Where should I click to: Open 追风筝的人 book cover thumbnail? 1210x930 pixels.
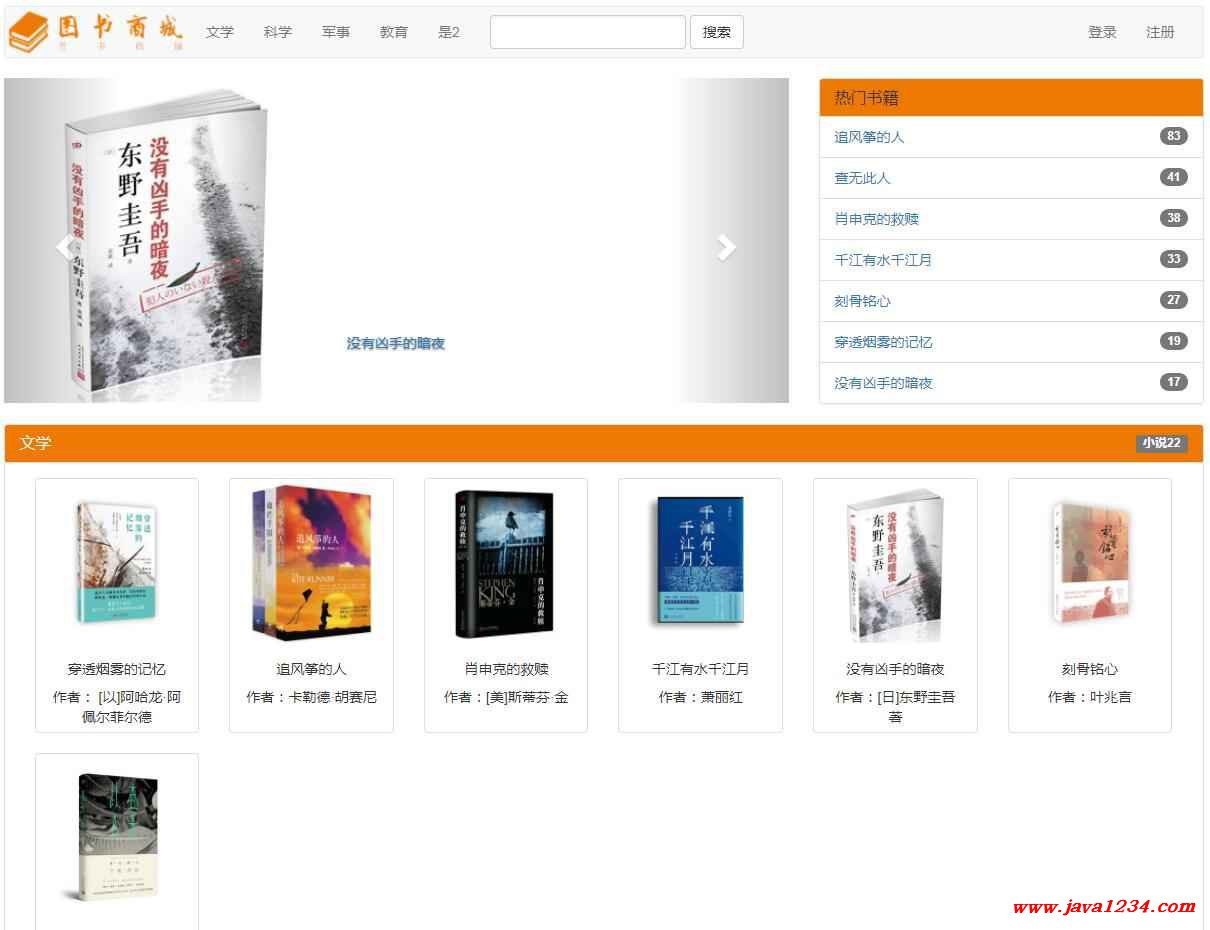[x=311, y=563]
